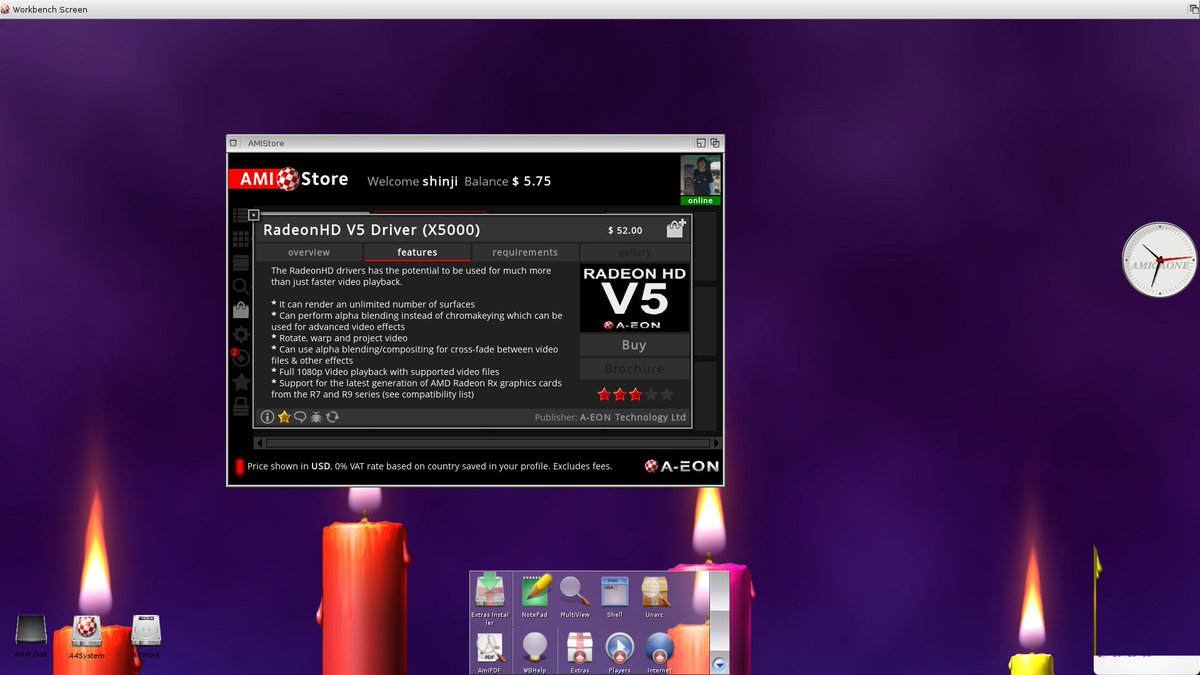Screen dimensions: 1200x675
Task: Click the Radeon HD V5 product image
Action: click(x=634, y=298)
